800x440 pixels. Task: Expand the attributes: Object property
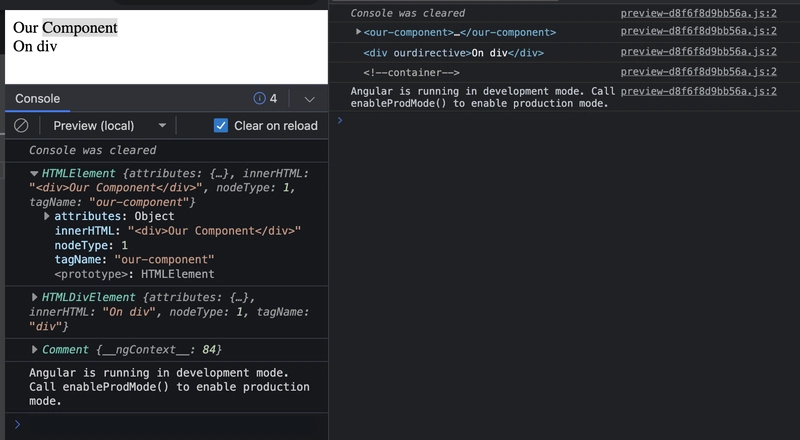(47, 216)
